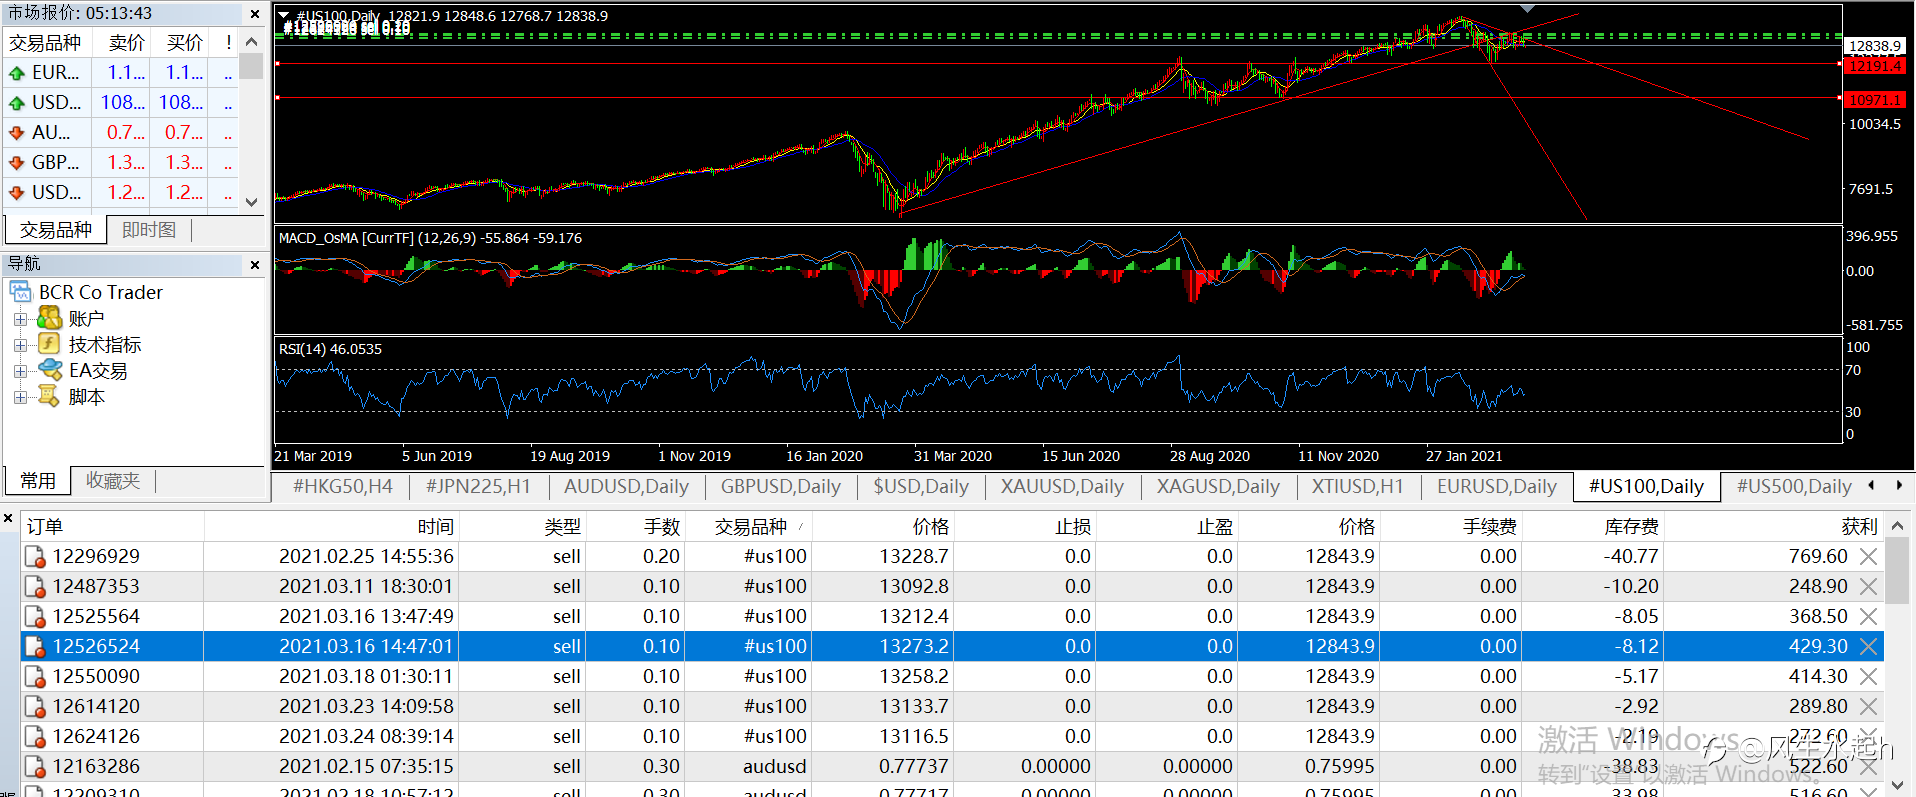Open the AUDUSD,Daily chart tab

pyautogui.click(x=626, y=487)
